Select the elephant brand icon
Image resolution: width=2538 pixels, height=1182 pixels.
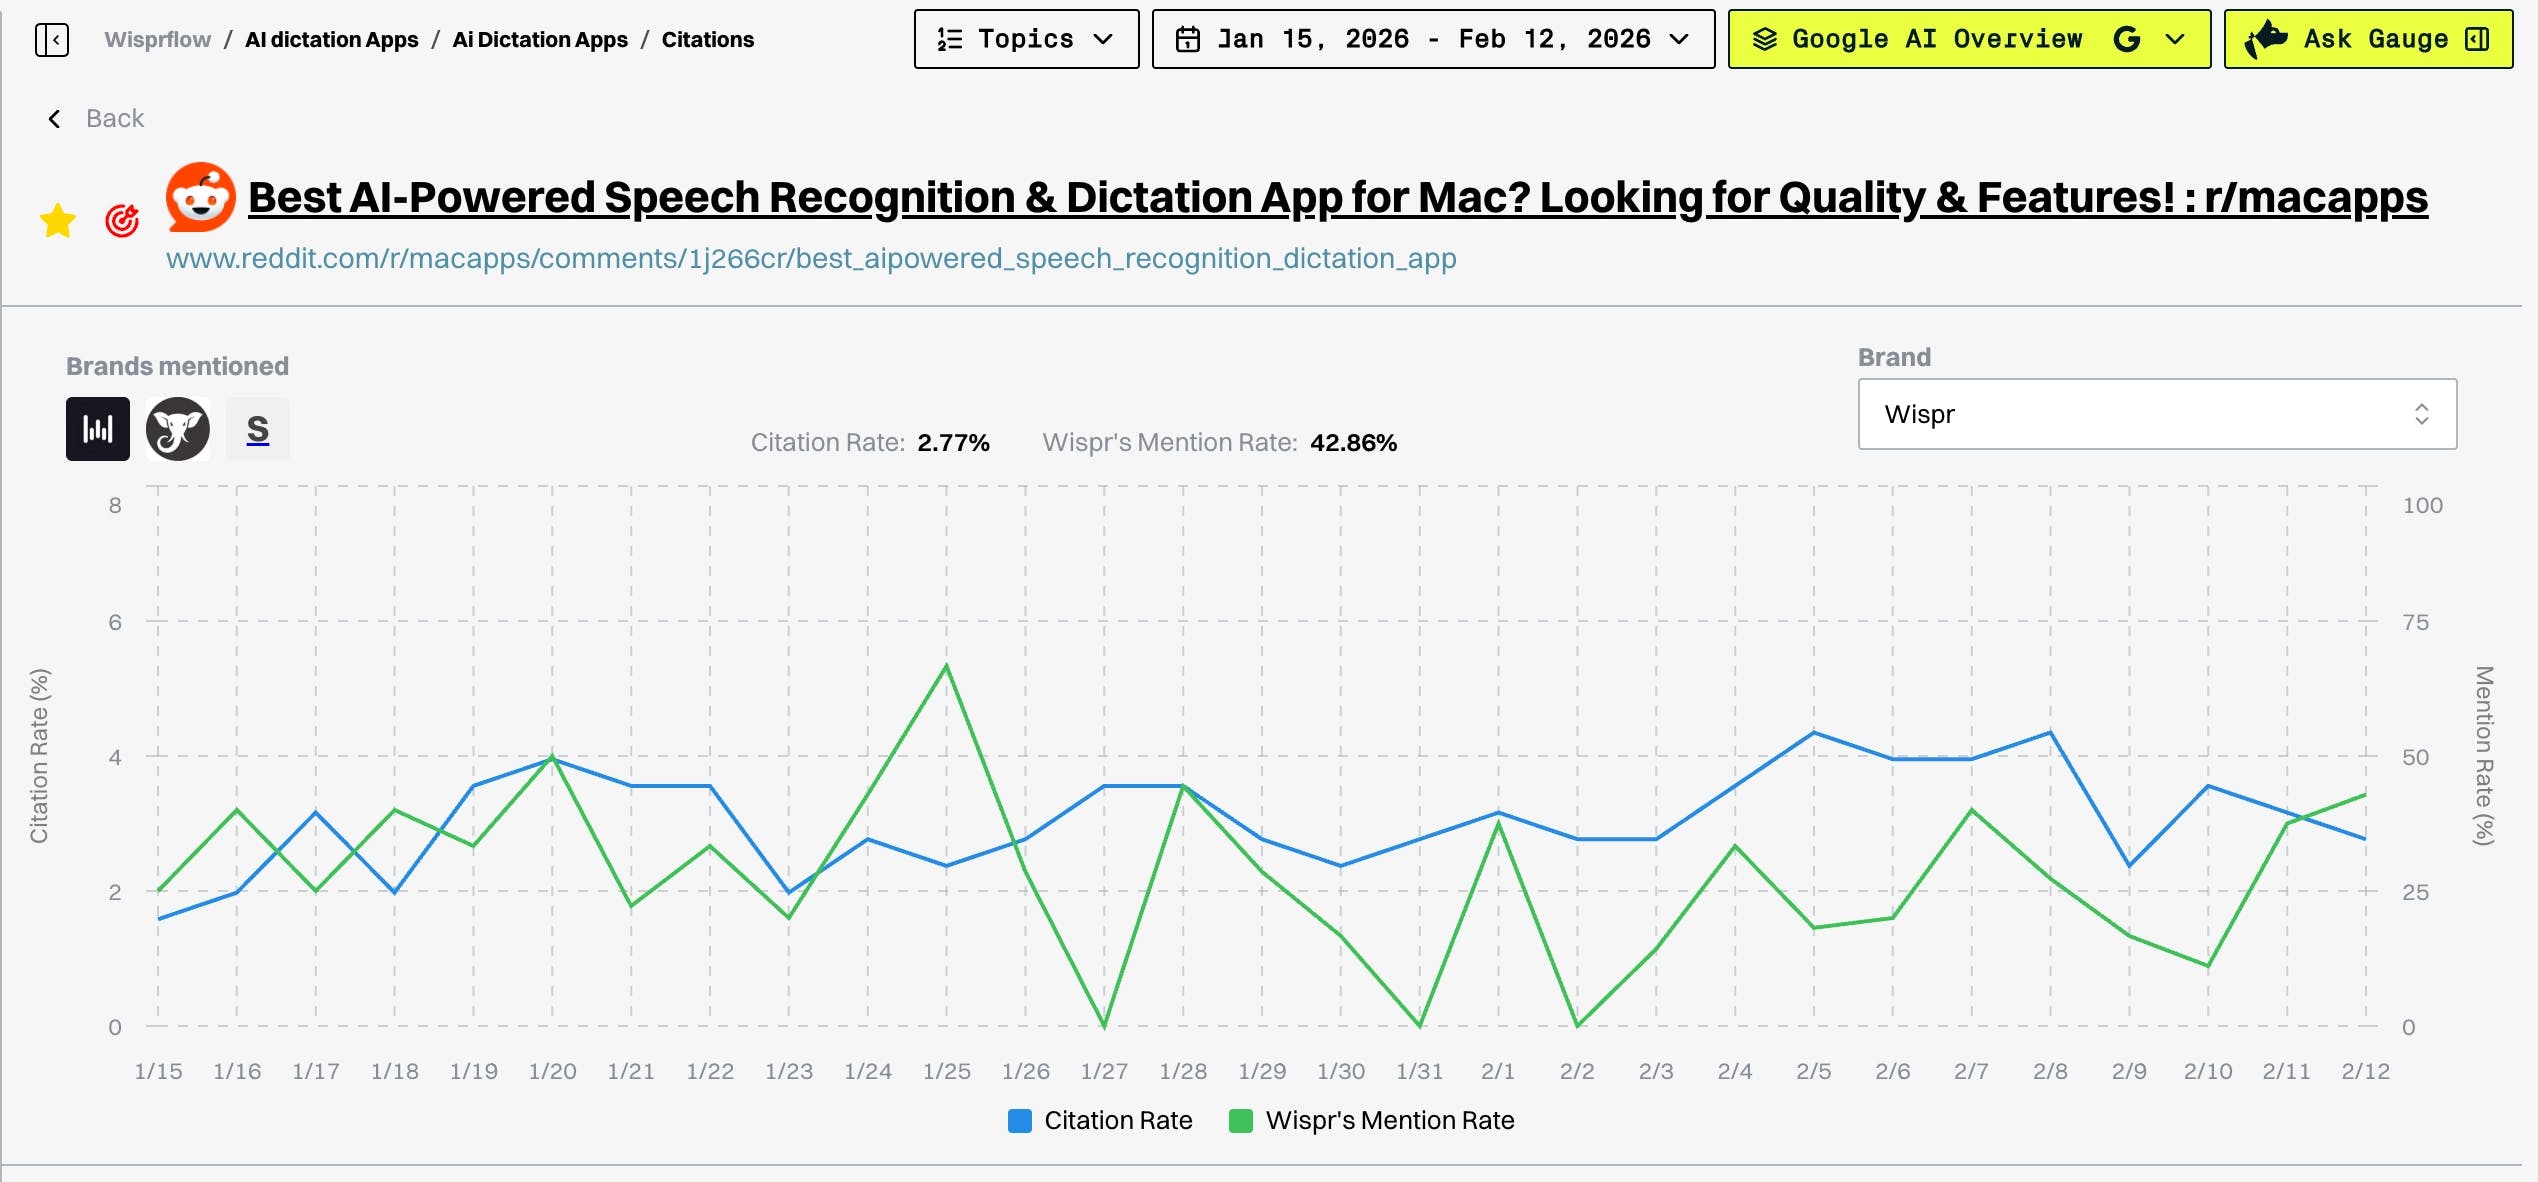178,429
